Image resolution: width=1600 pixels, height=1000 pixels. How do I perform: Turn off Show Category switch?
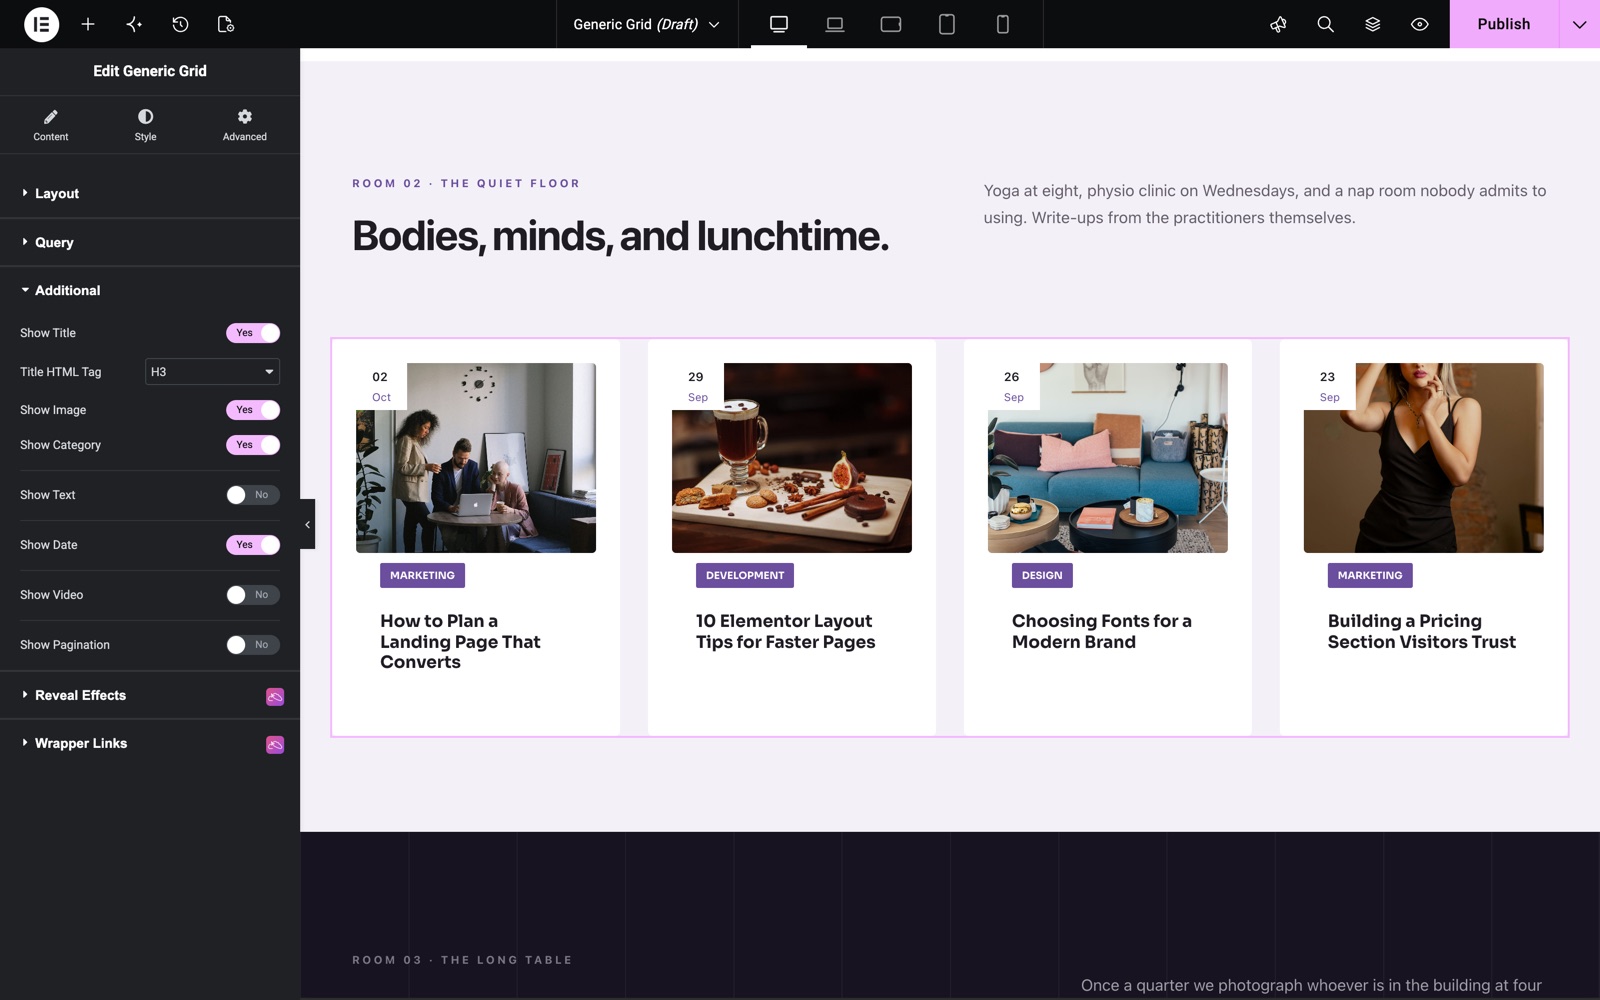[253, 445]
